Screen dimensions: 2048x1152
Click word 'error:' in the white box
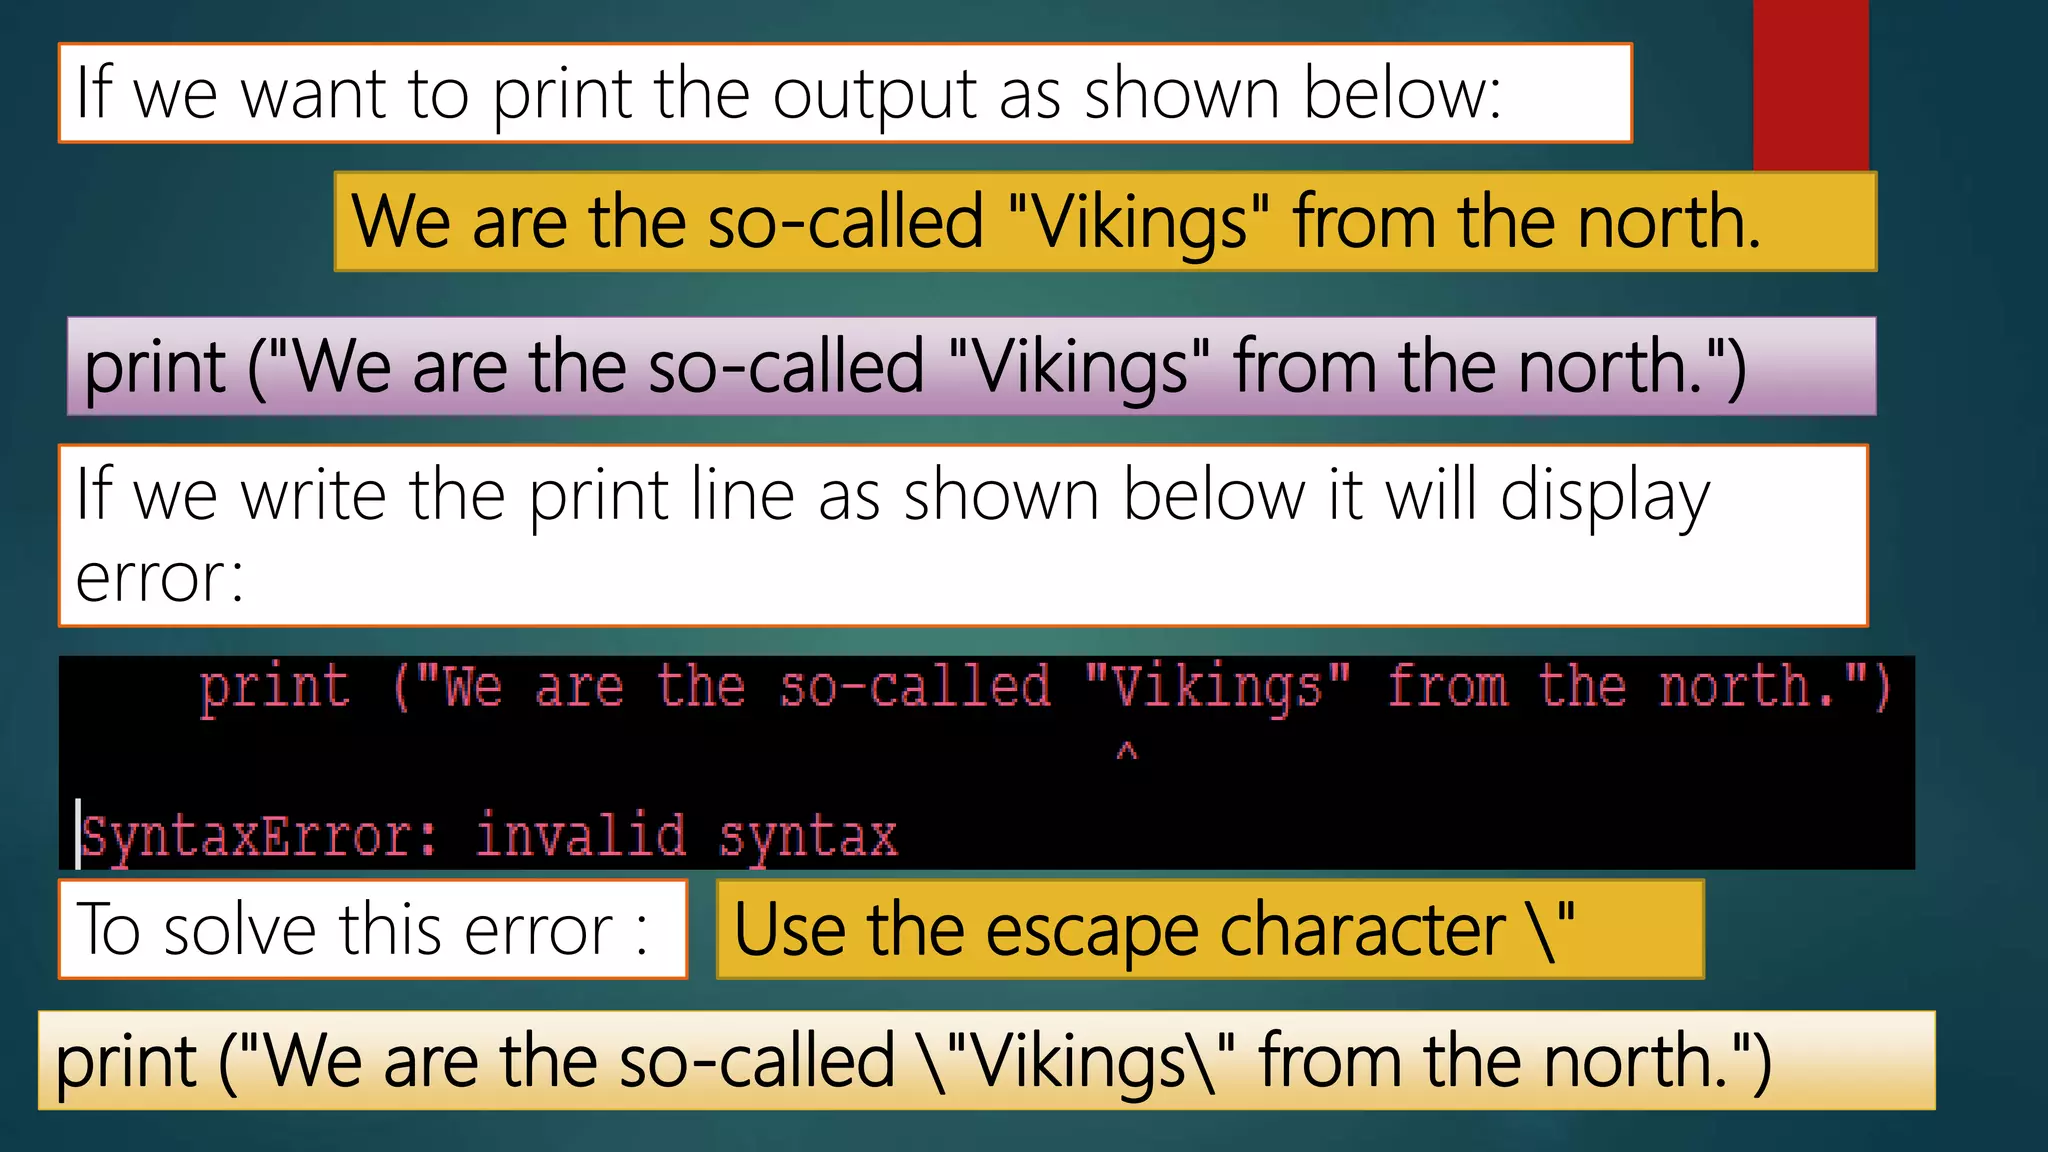click(x=160, y=579)
